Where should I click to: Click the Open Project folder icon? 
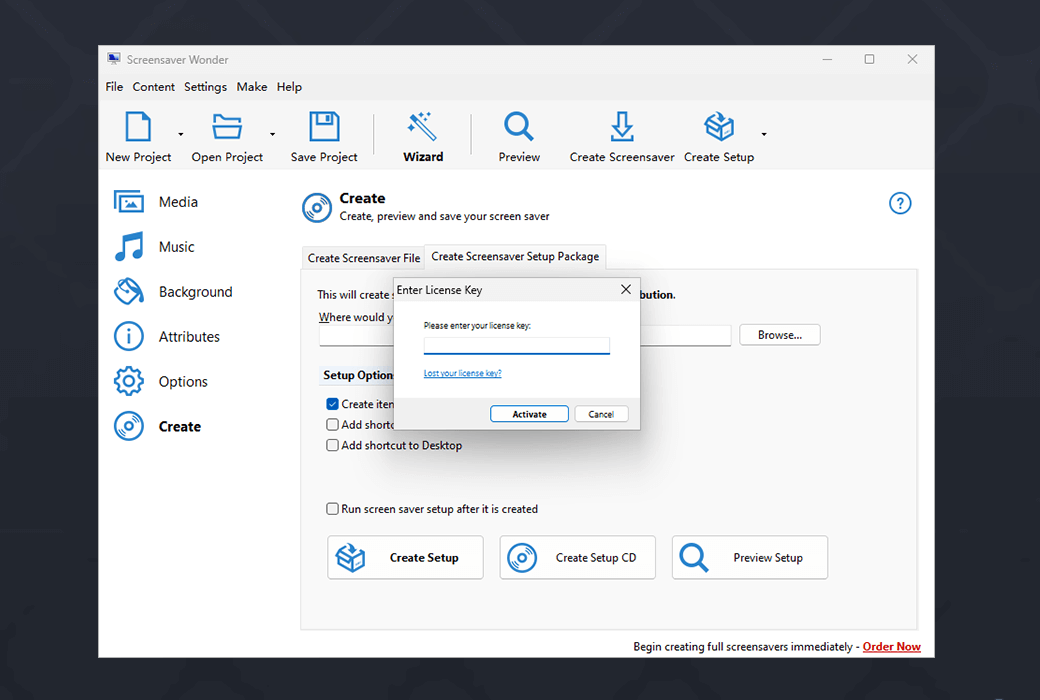pyautogui.click(x=227, y=127)
